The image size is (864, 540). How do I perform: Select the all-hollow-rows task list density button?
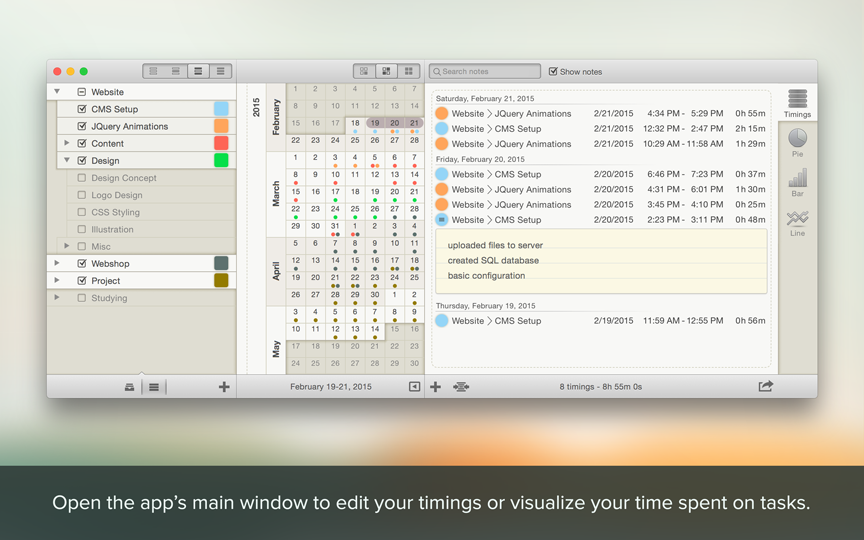[153, 71]
